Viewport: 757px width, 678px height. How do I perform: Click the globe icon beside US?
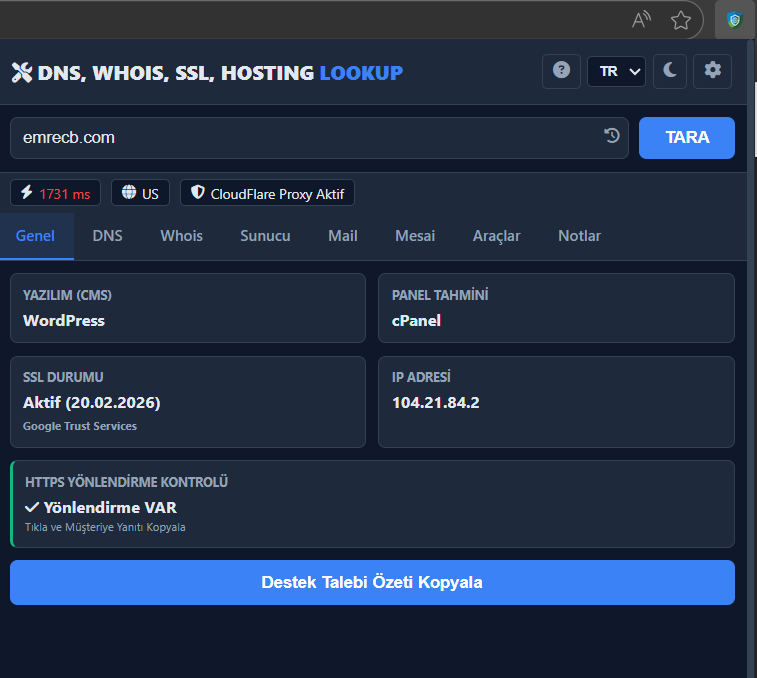[x=129, y=192]
